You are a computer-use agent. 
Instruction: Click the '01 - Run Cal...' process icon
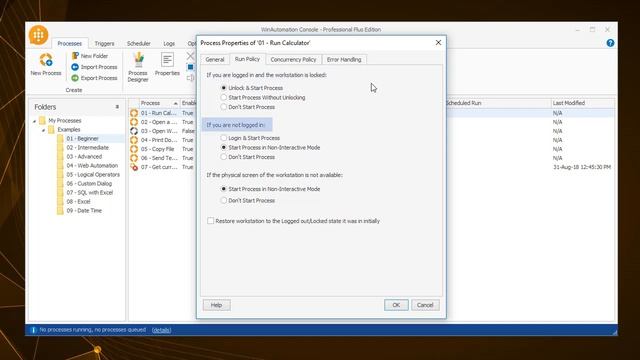click(134, 113)
